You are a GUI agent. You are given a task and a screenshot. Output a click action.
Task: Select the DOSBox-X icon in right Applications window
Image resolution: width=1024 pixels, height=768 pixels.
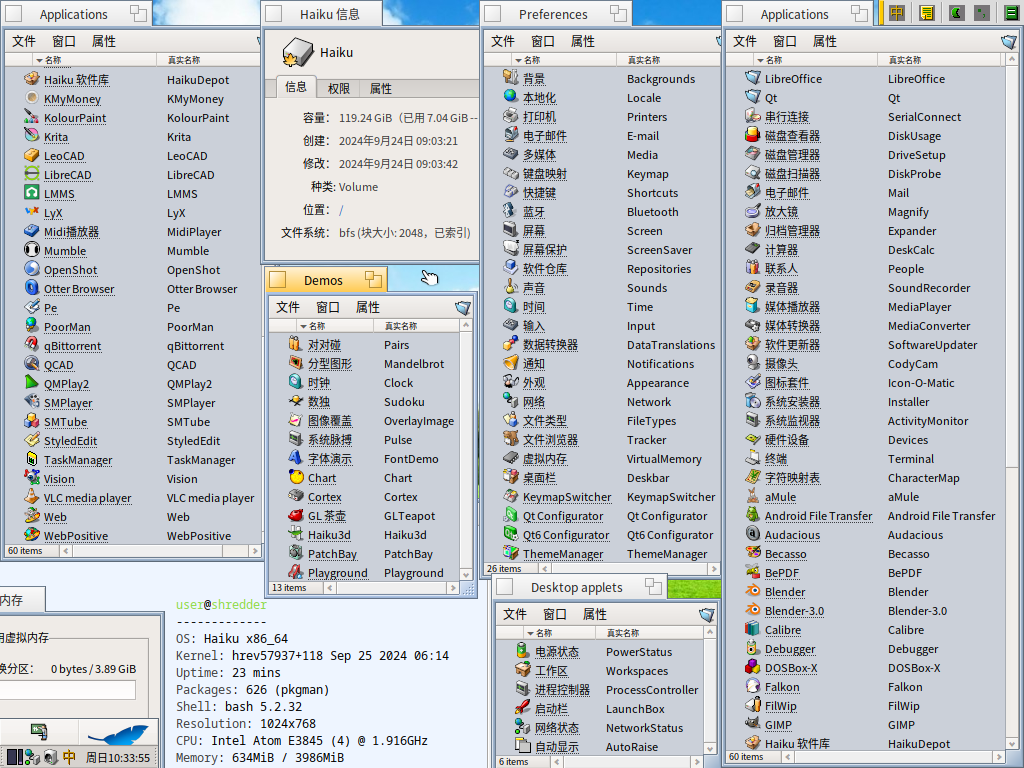(x=753, y=667)
